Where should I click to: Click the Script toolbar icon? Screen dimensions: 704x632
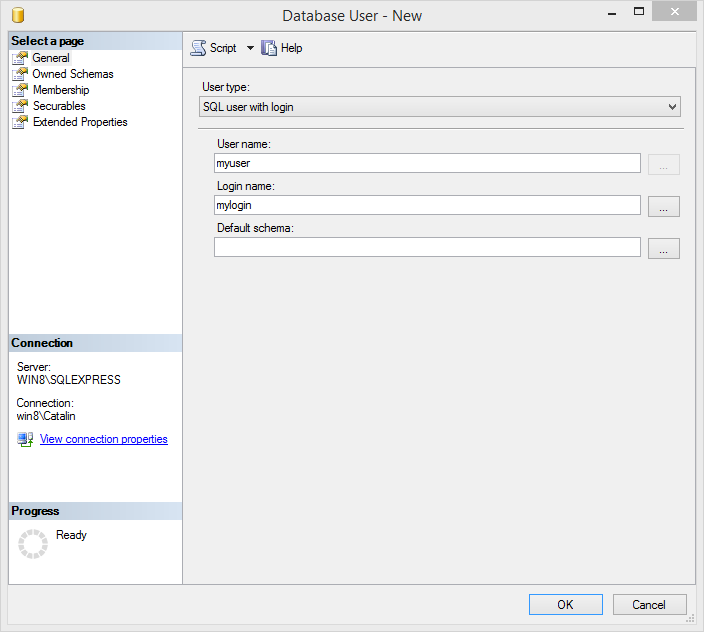click(x=198, y=48)
